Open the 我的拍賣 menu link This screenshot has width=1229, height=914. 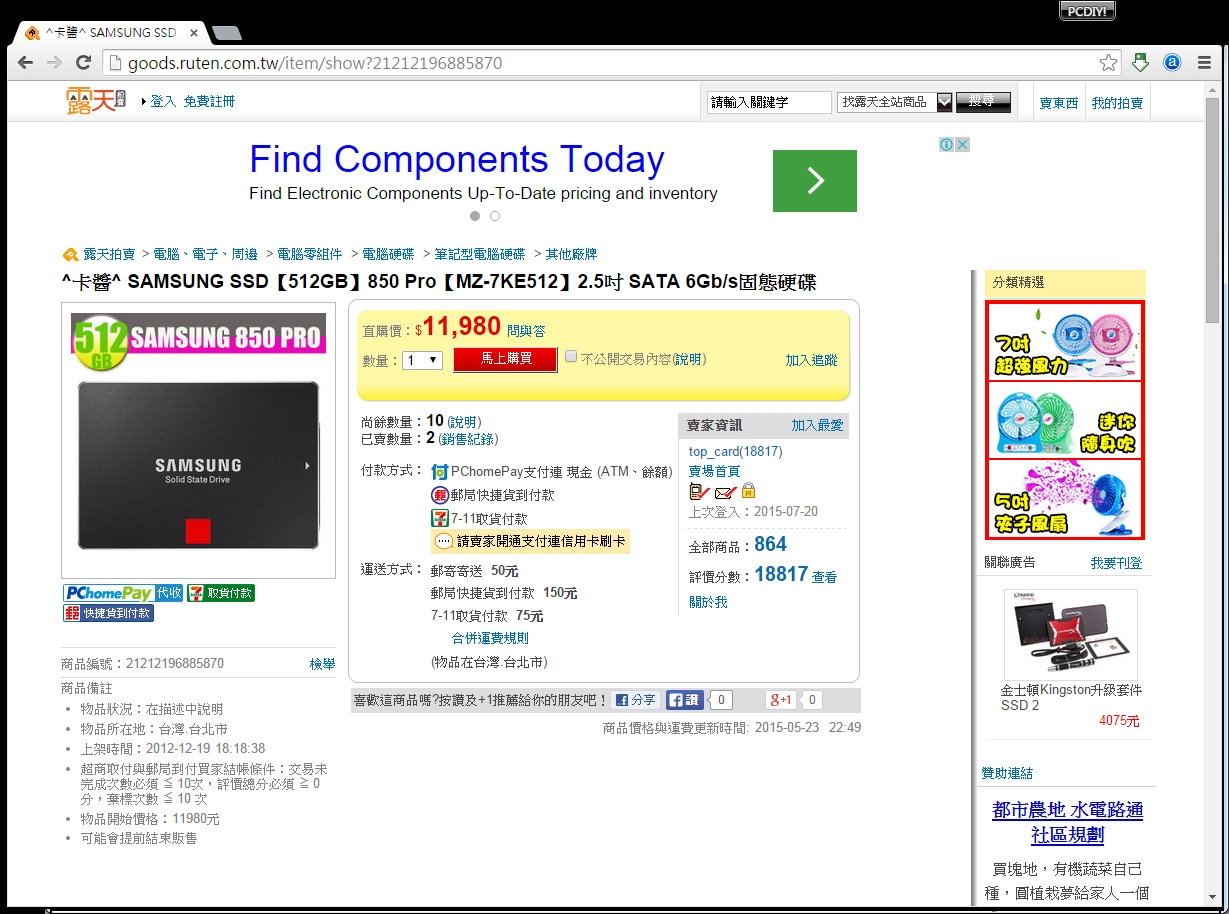tap(1117, 103)
